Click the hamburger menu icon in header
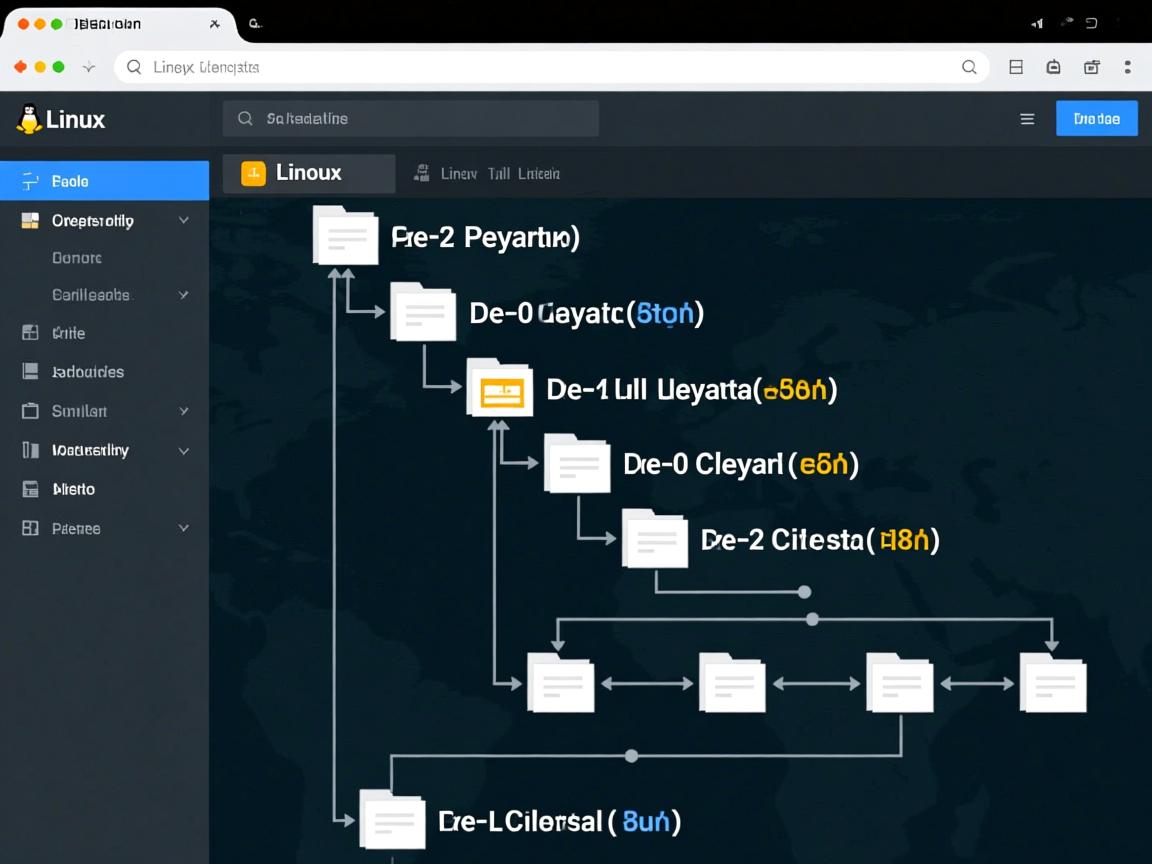Screen dimensions: 1152x864 point(1027,119)
